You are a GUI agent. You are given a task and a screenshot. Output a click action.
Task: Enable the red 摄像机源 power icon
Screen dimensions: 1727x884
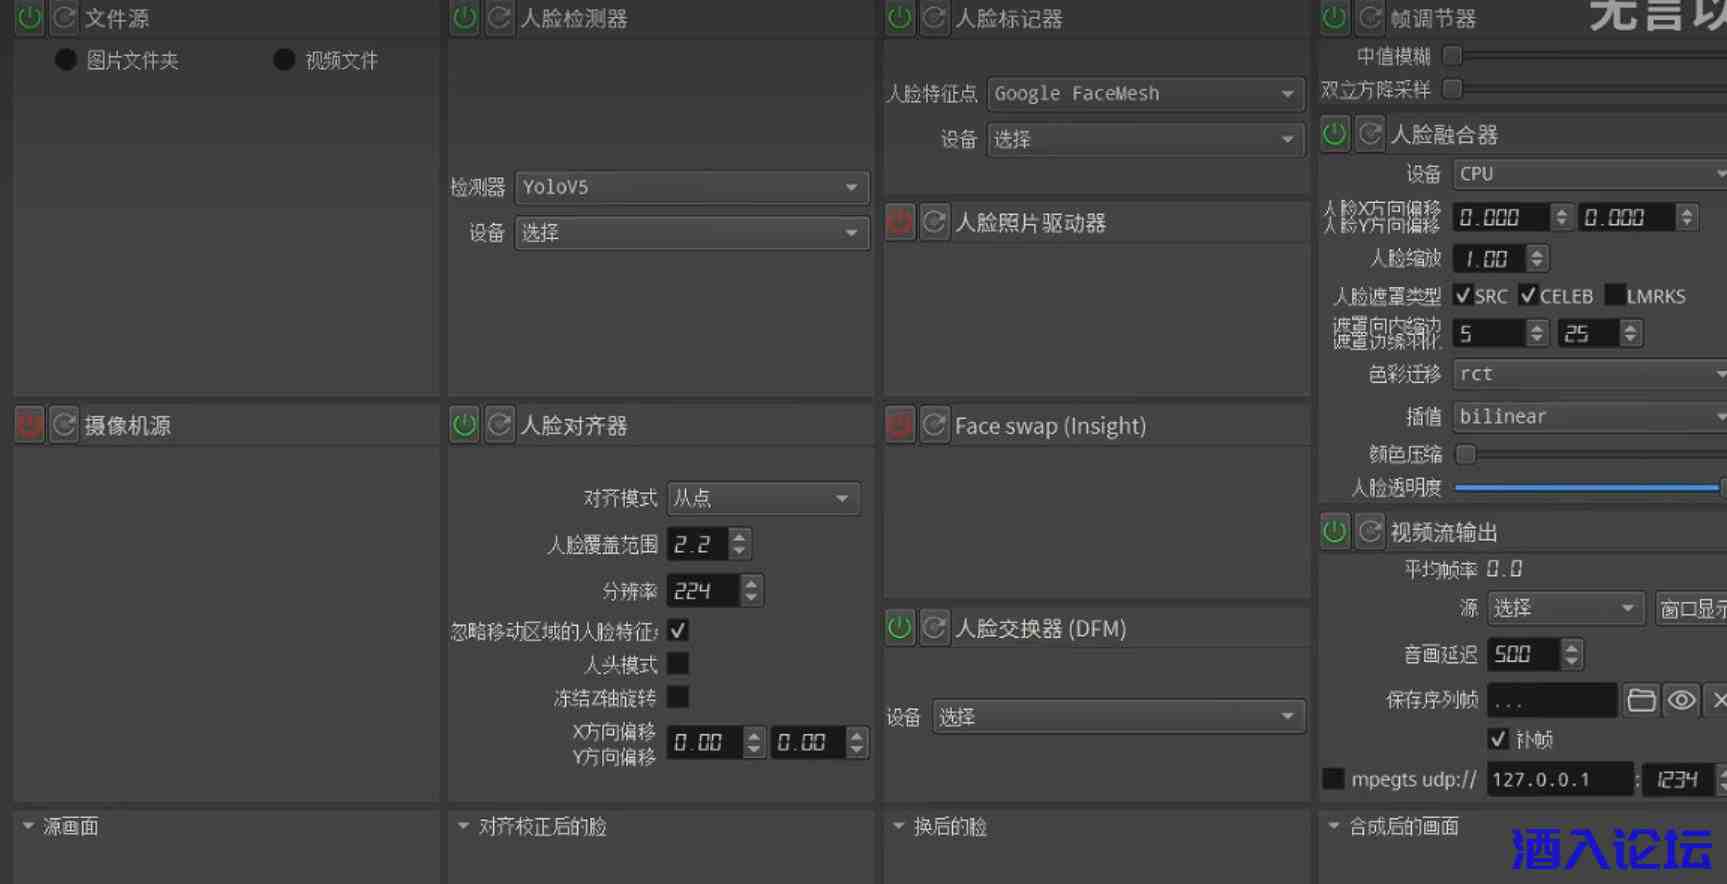(x=30, y=425)
